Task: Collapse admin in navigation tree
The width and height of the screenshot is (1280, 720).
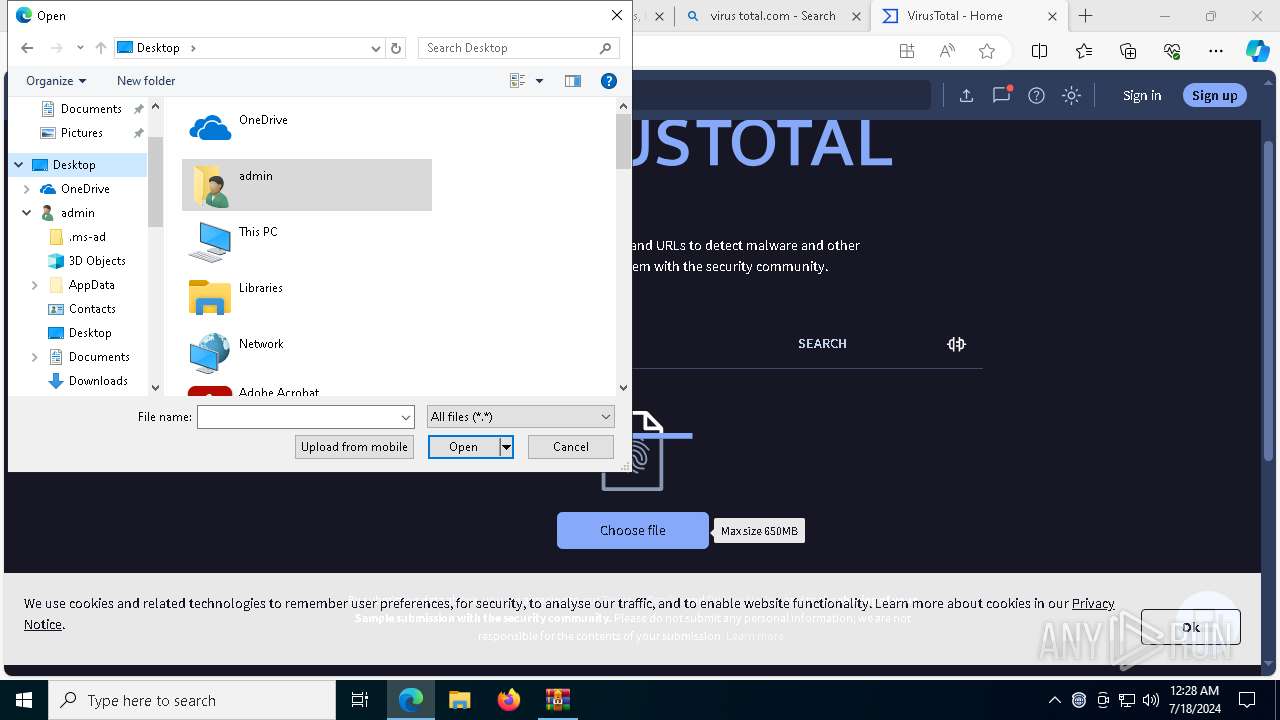Action: 27,213
